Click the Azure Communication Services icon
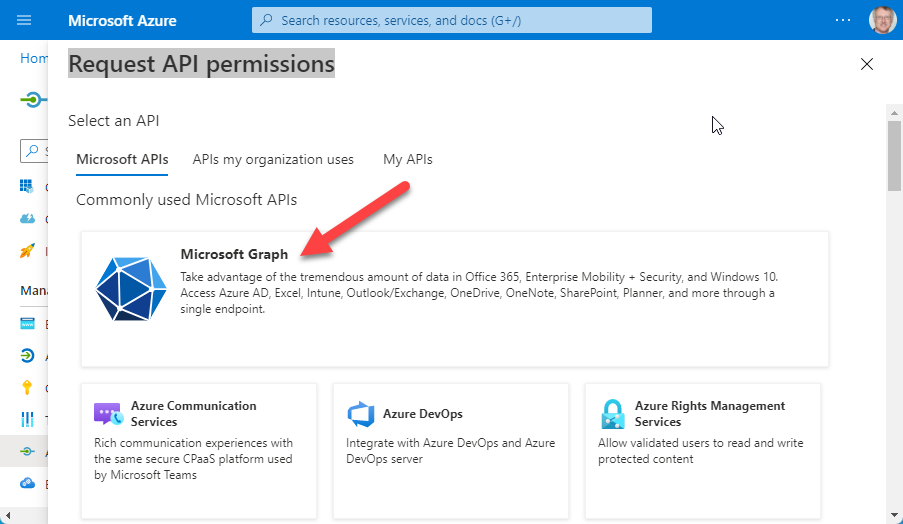903x524 pixels. point(107,414)
